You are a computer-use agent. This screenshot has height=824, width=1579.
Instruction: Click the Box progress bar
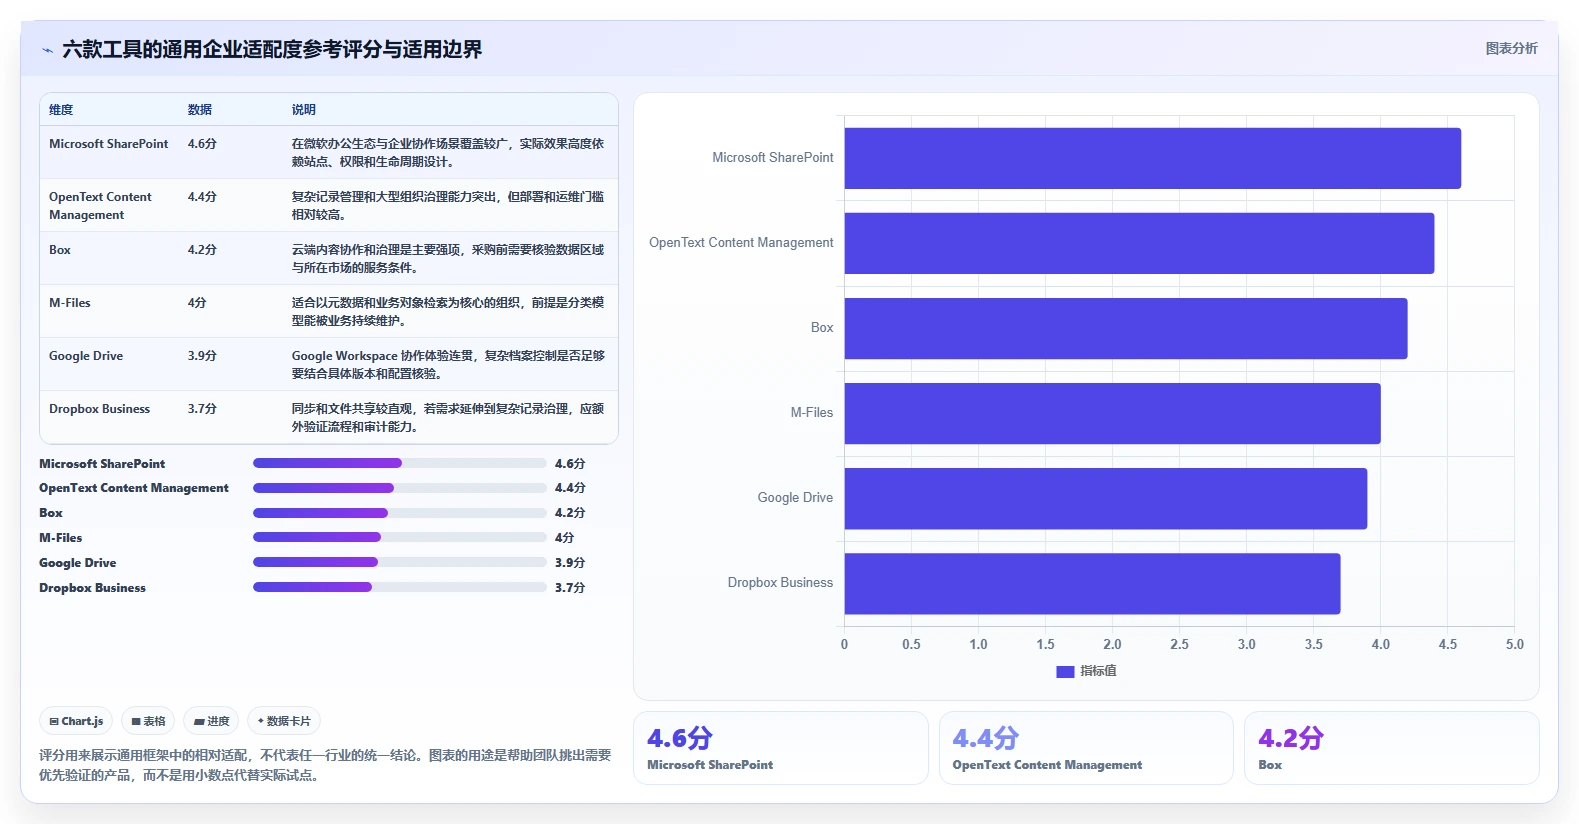click(x=400, y=513)
